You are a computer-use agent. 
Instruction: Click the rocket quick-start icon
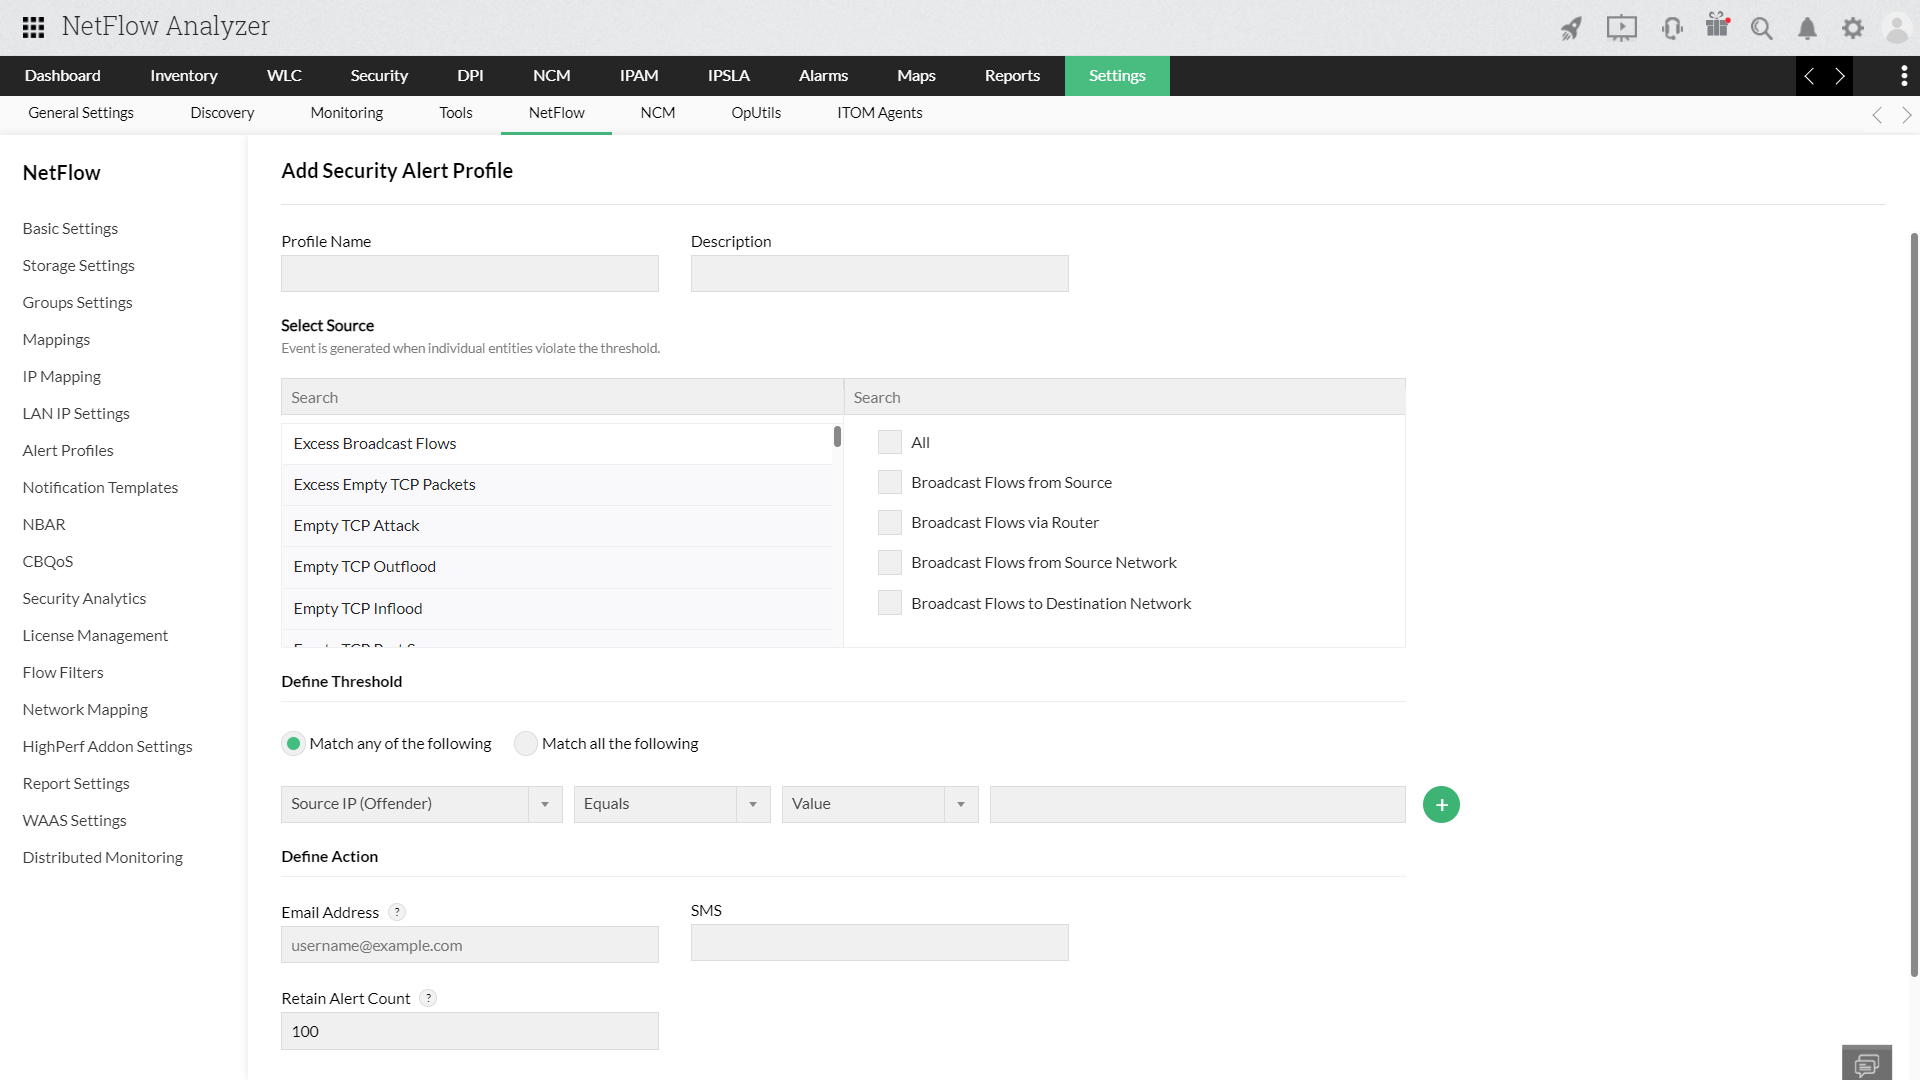(x=1571, y=28)
